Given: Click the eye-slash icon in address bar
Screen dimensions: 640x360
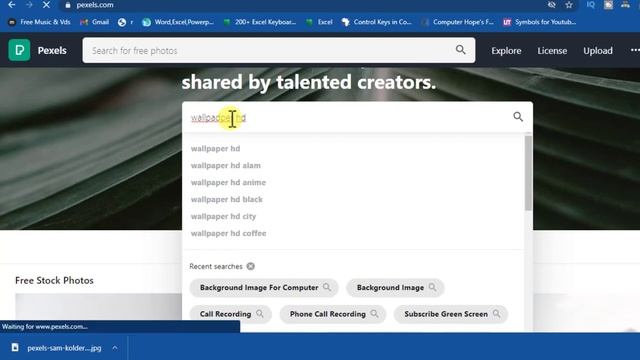Looking at the screenshot, I should tap(551, 5).
